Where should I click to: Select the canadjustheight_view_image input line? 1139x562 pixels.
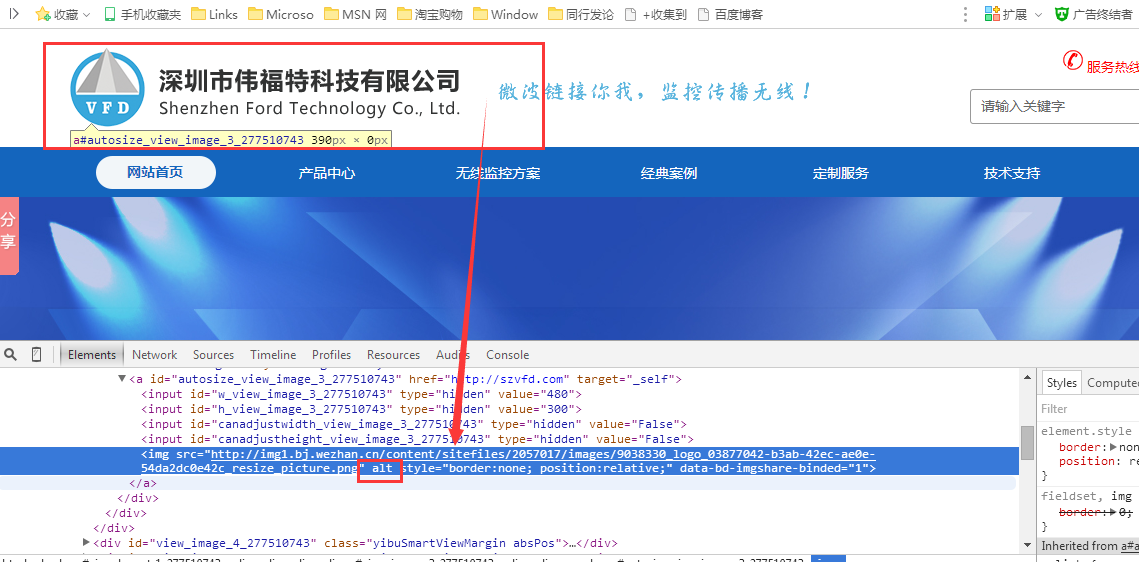pos(418,439)
